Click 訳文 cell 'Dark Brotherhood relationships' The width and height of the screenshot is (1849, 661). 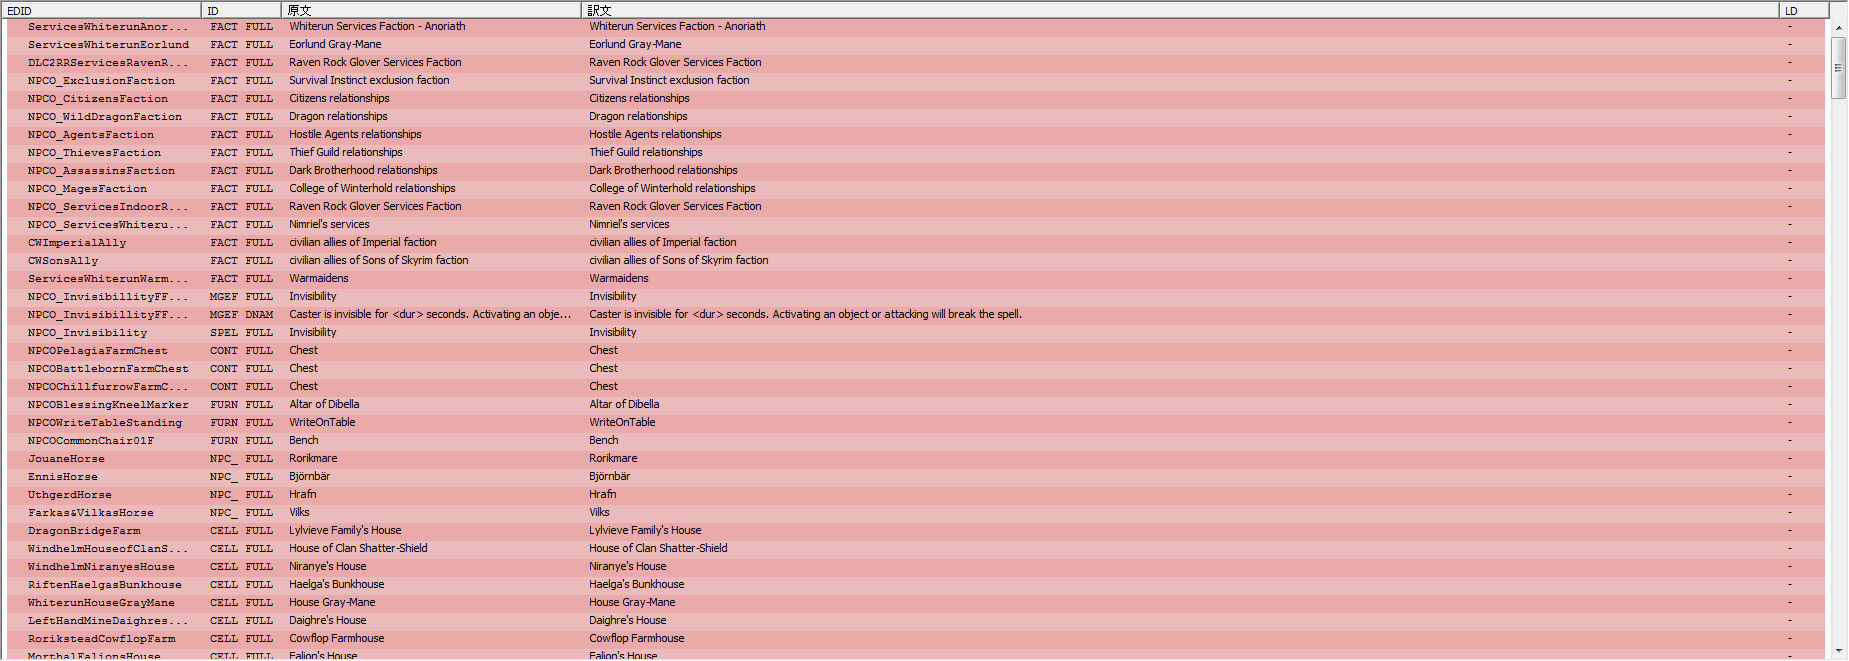coord(663,171)
